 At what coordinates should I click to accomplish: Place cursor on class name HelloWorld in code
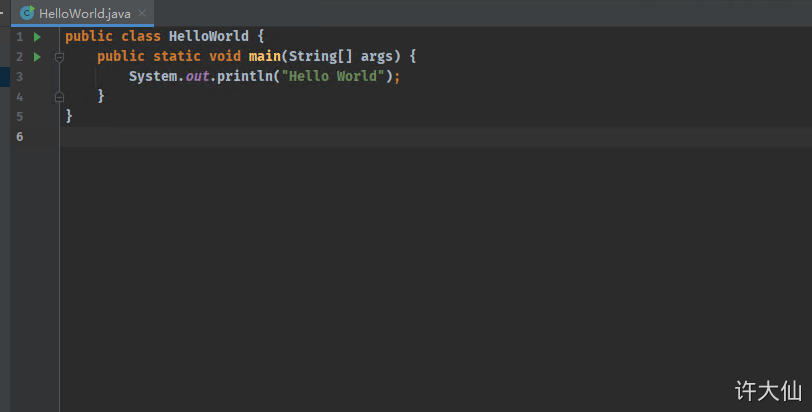[209, 36]
